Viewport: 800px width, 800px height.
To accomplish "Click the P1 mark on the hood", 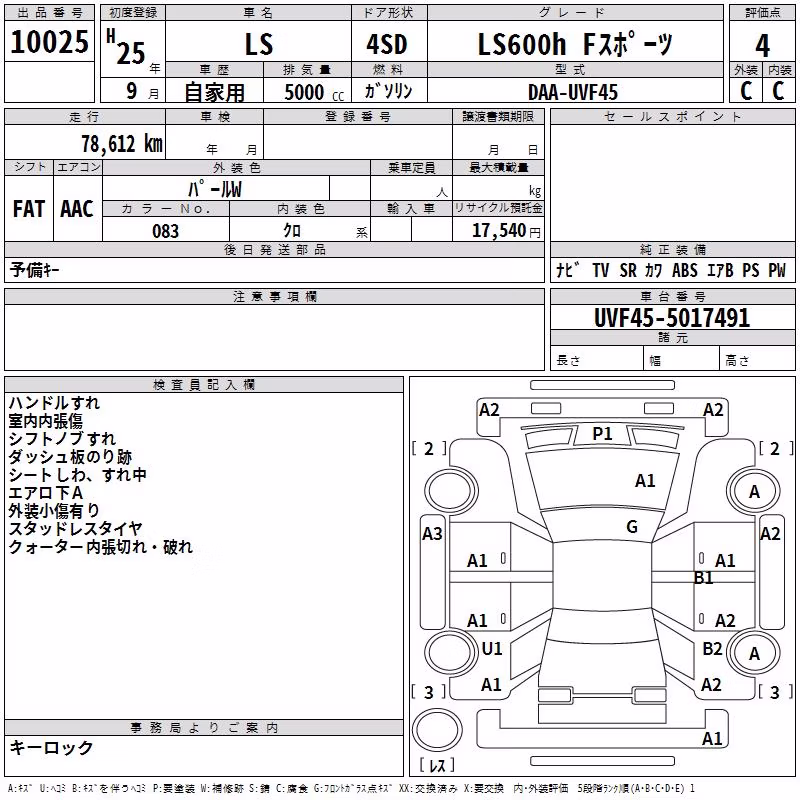I will [x=602, y=434].
